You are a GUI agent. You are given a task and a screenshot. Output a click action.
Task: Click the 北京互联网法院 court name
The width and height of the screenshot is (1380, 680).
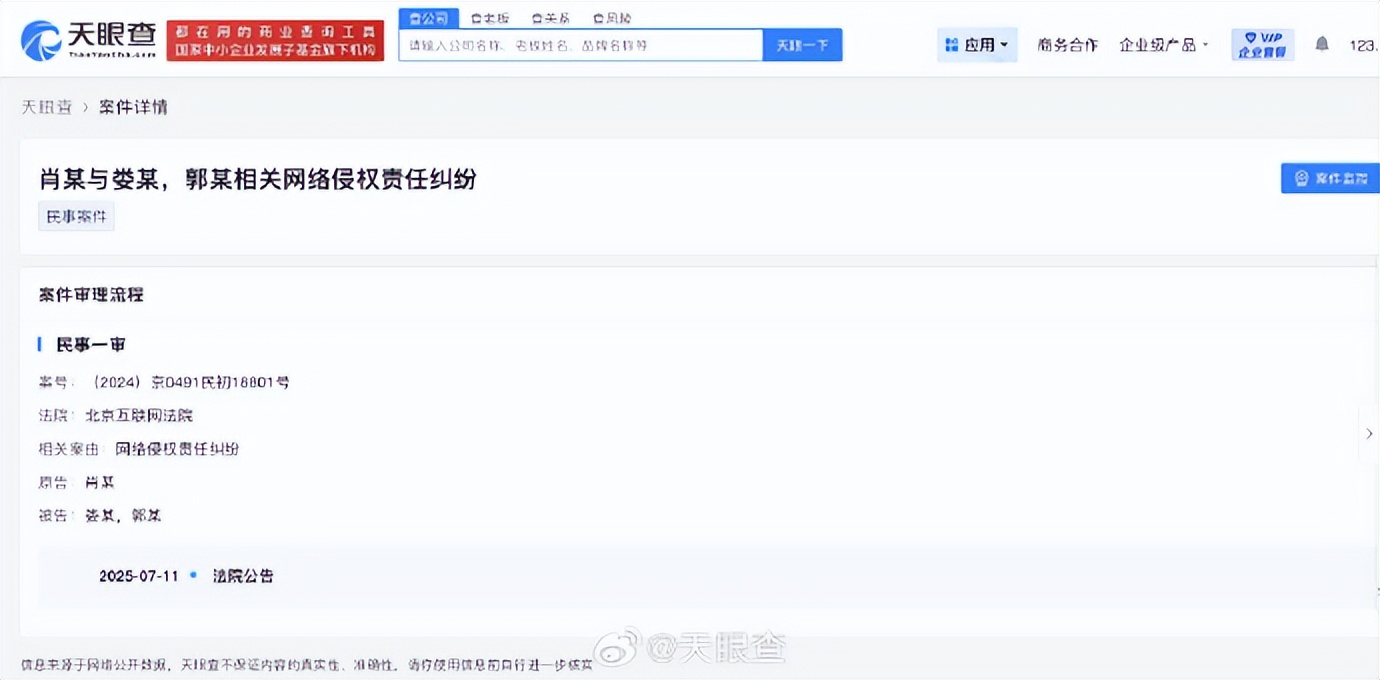point(139,415)
